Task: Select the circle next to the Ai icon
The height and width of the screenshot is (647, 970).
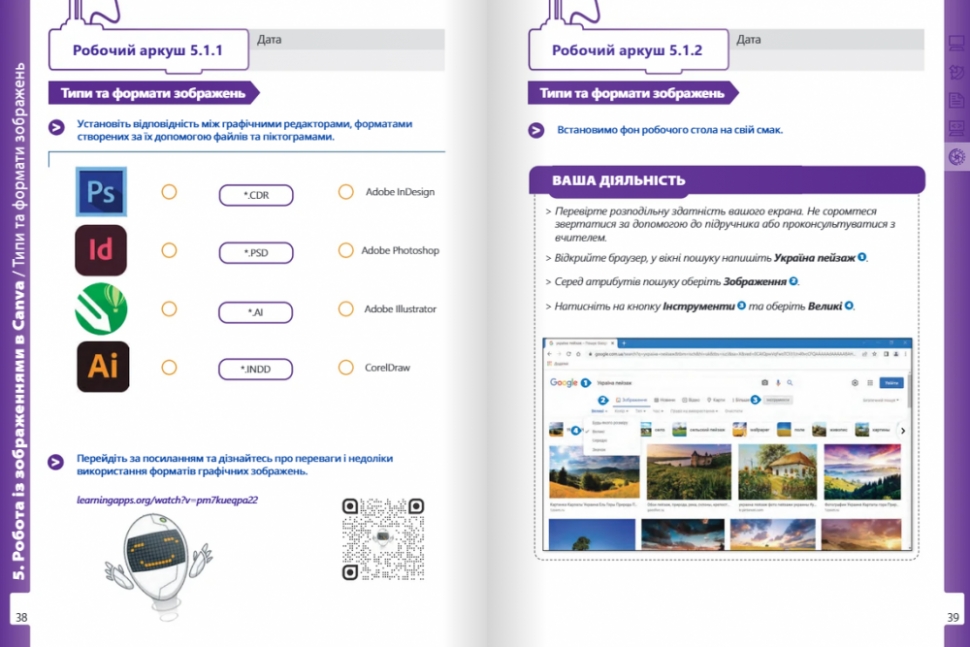Action: 169,367
